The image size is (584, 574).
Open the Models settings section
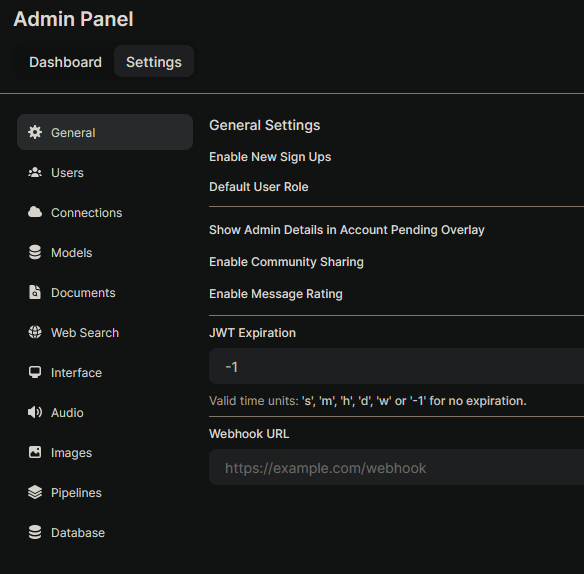click(105, 252)
